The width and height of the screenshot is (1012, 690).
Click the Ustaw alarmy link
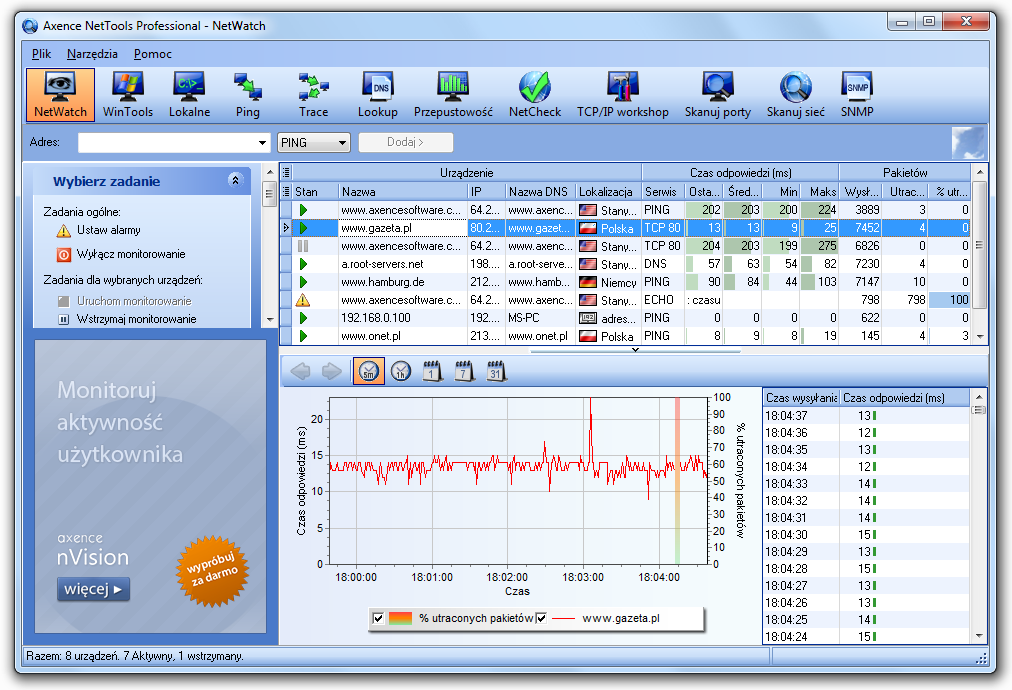coord(108,230)
